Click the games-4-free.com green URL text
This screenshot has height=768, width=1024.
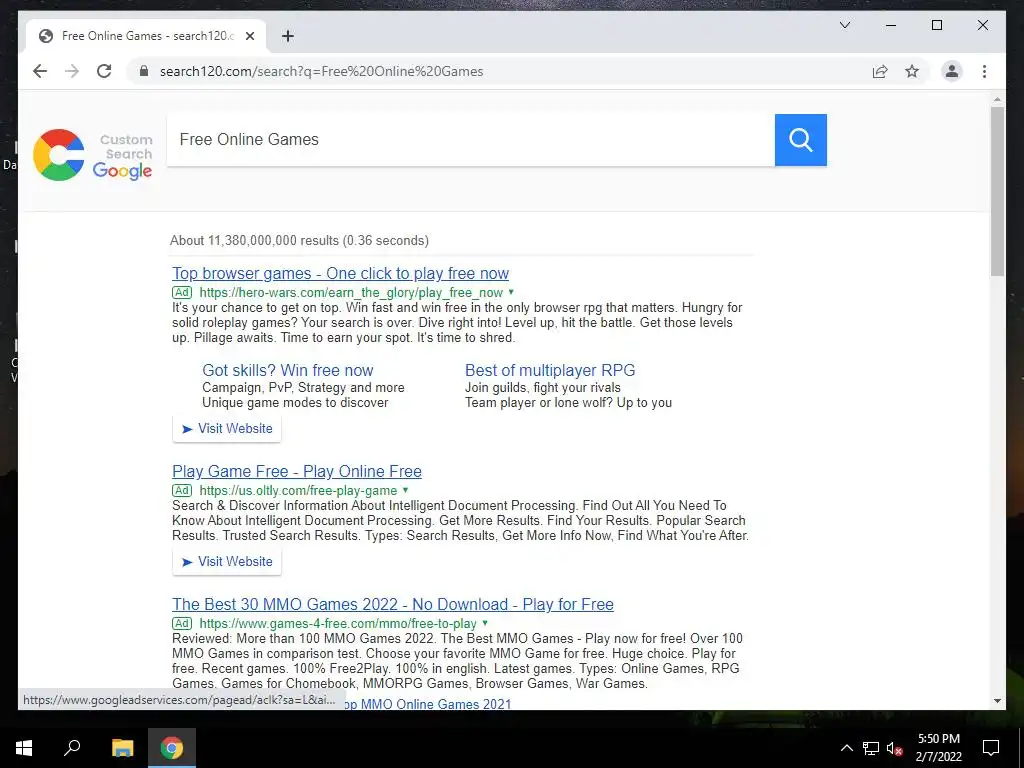[338, 624]
